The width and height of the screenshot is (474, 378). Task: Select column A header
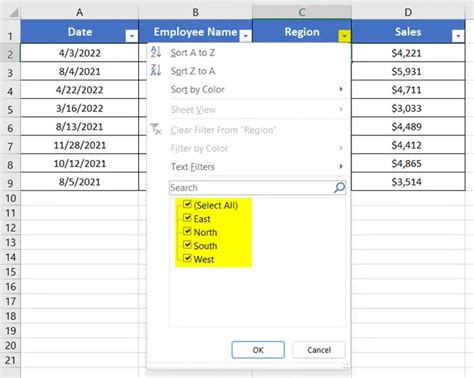(x=79, y=12)
